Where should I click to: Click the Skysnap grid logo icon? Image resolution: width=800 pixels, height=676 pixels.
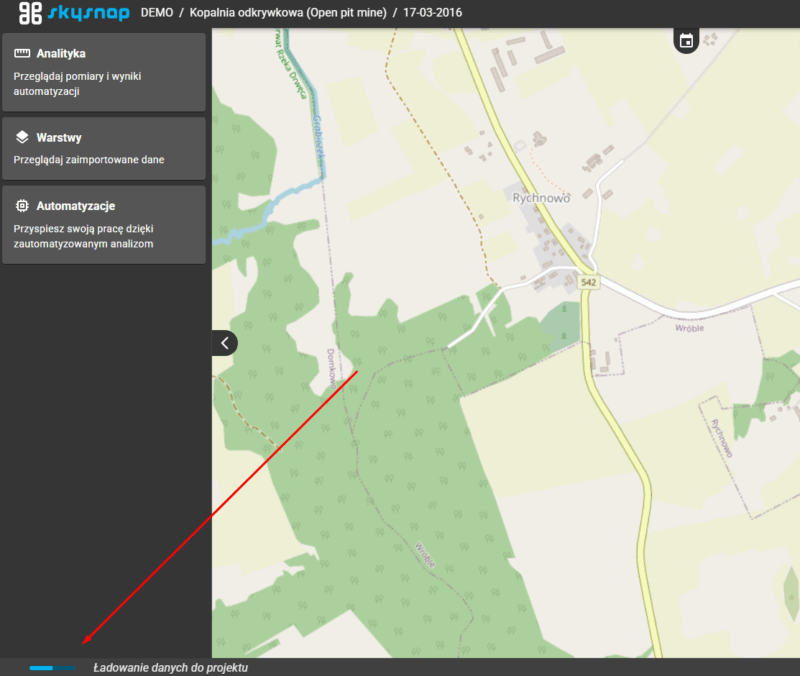tap(30, 14)
